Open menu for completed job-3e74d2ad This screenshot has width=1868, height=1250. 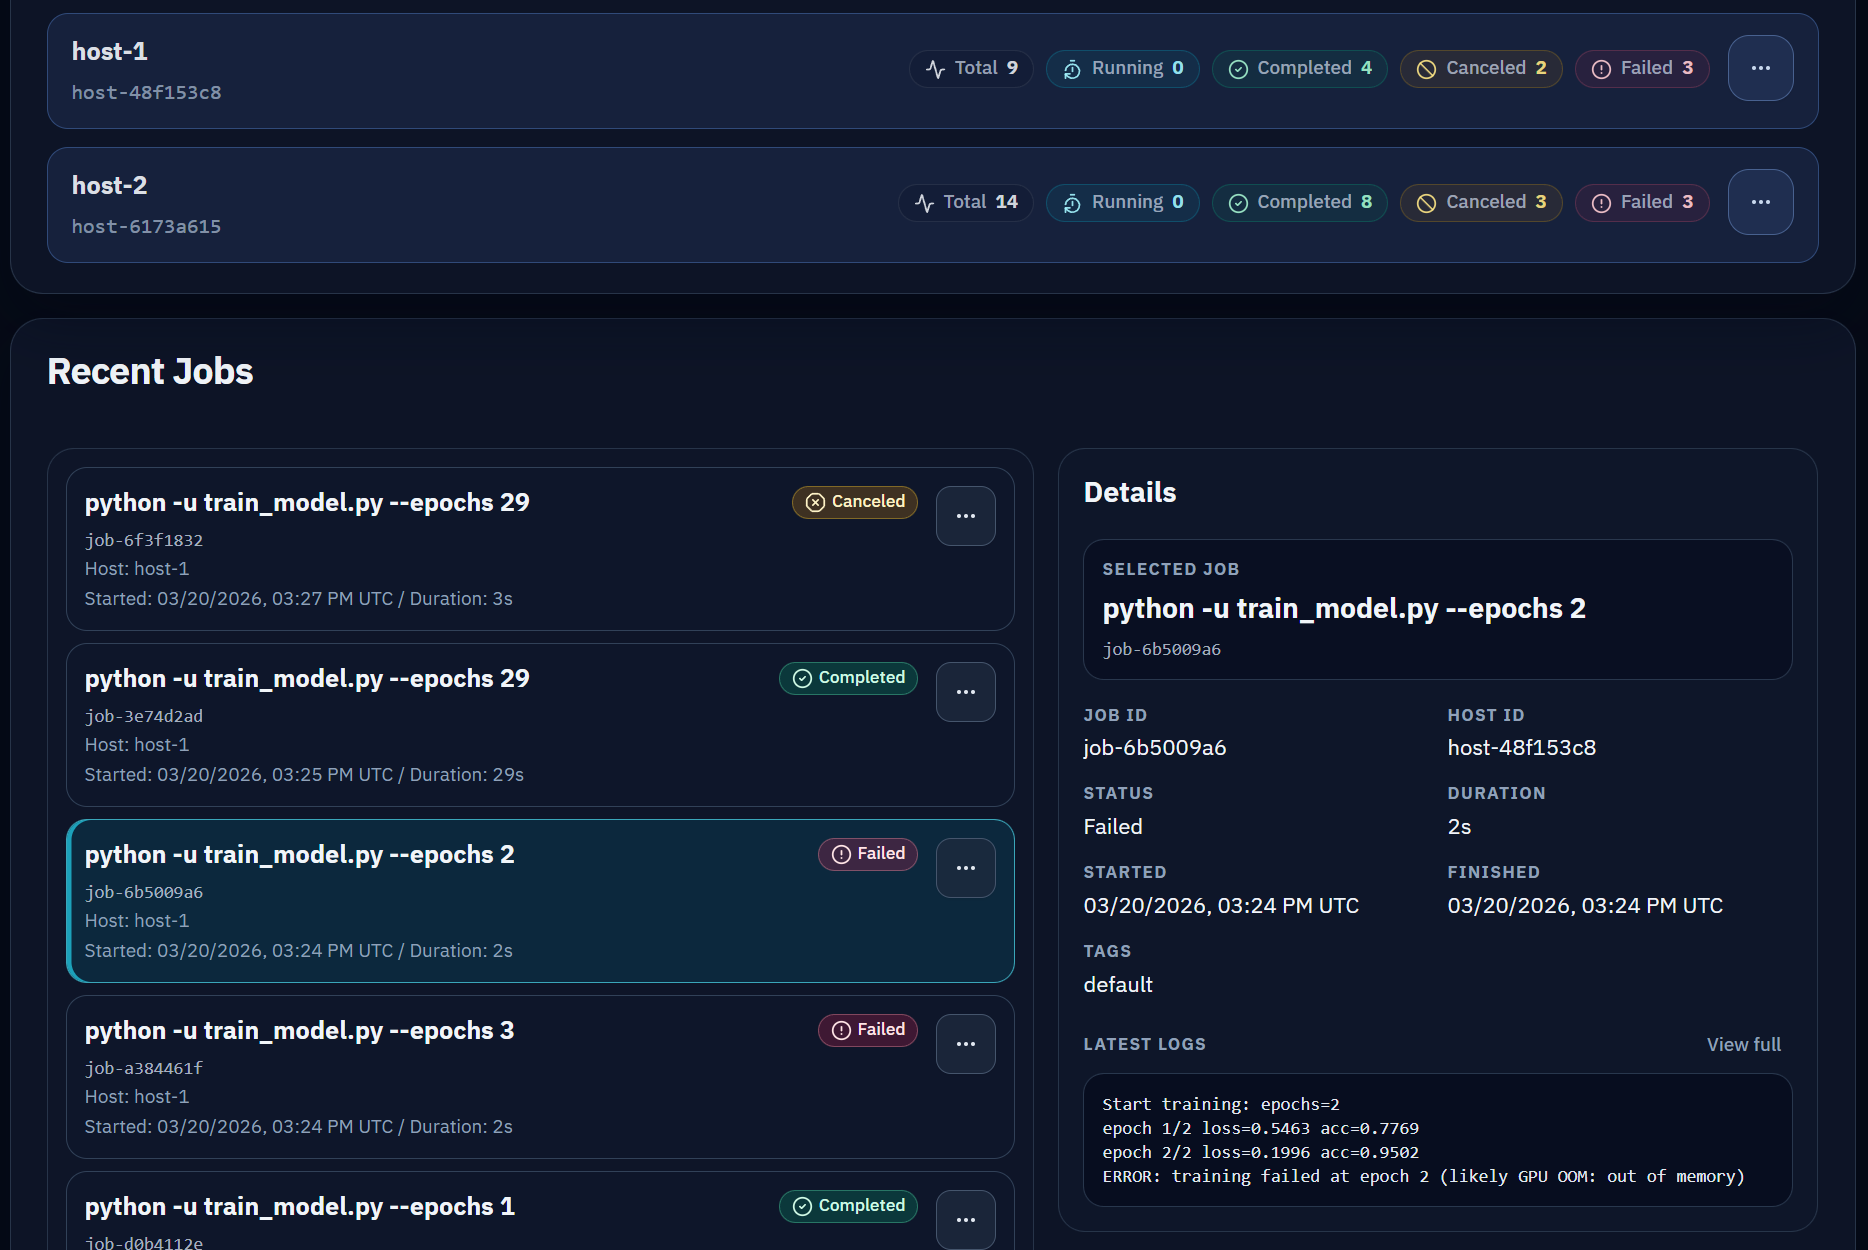click(x=965, y=692)
